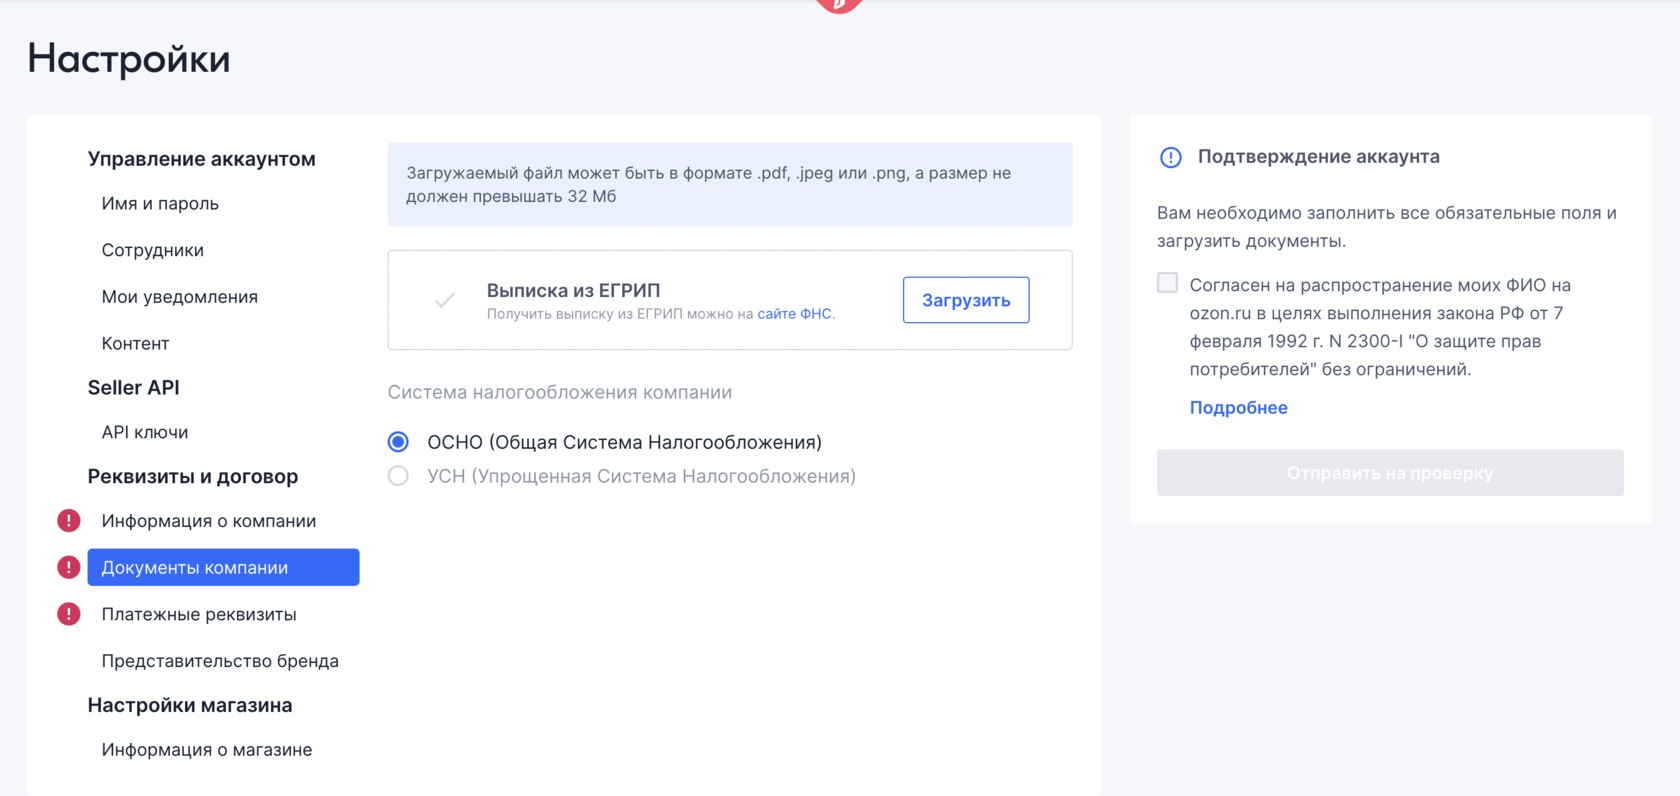Click the red logo at the top of the page
Viewport: 1680px width, 796px height.
839,5
